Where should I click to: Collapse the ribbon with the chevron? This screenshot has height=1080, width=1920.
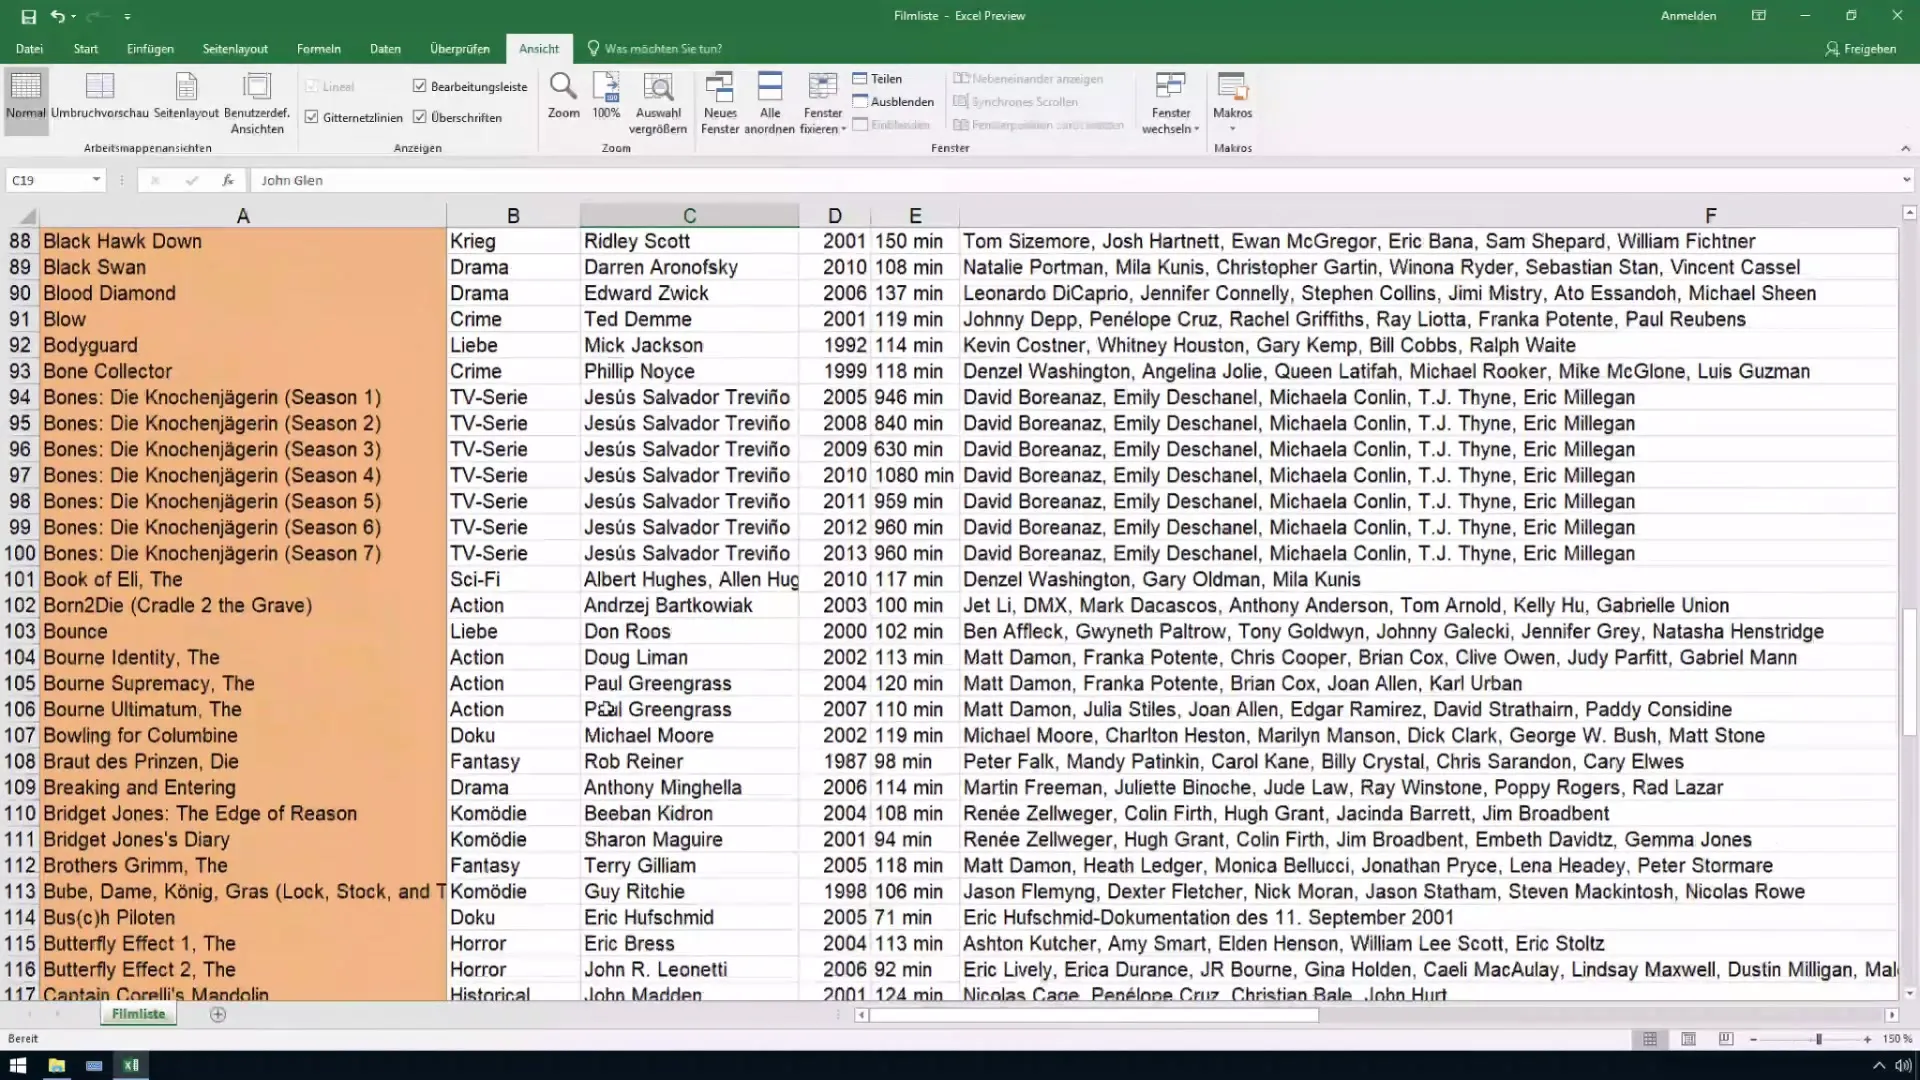(1905, 148)
